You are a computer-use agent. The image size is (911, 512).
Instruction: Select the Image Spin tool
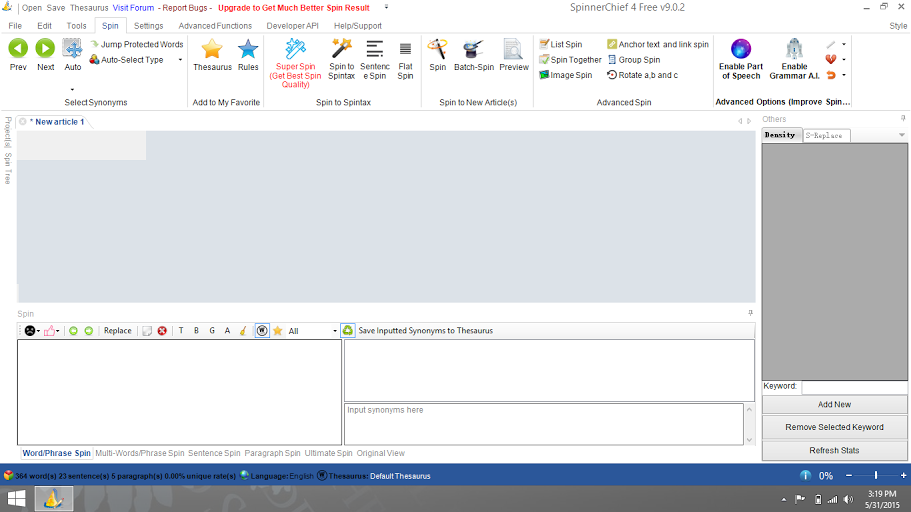click(565, 75)
